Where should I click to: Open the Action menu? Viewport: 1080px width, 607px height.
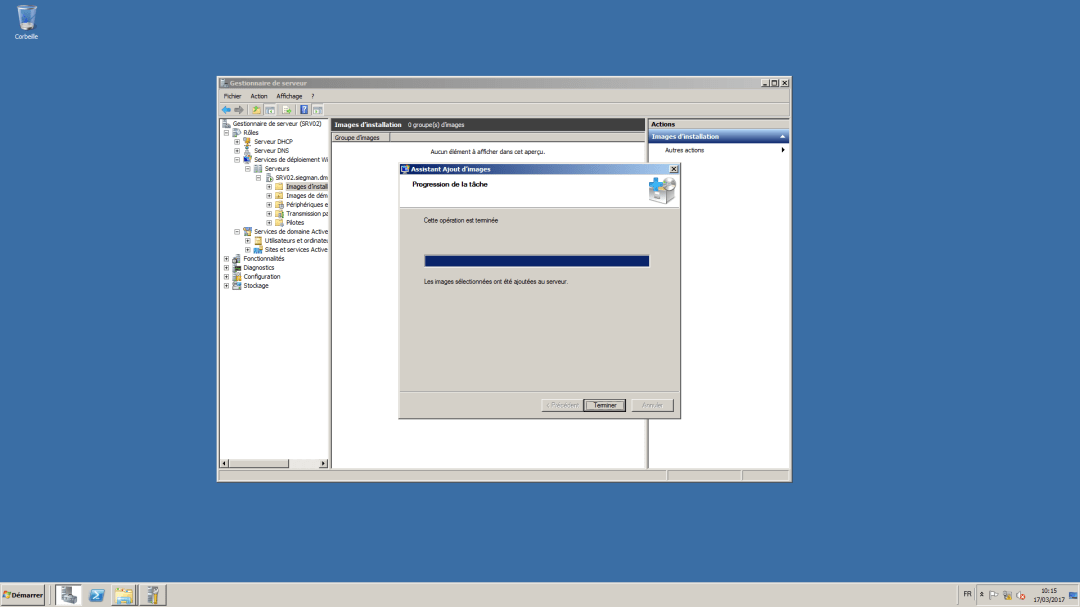[x=259, y=96]
